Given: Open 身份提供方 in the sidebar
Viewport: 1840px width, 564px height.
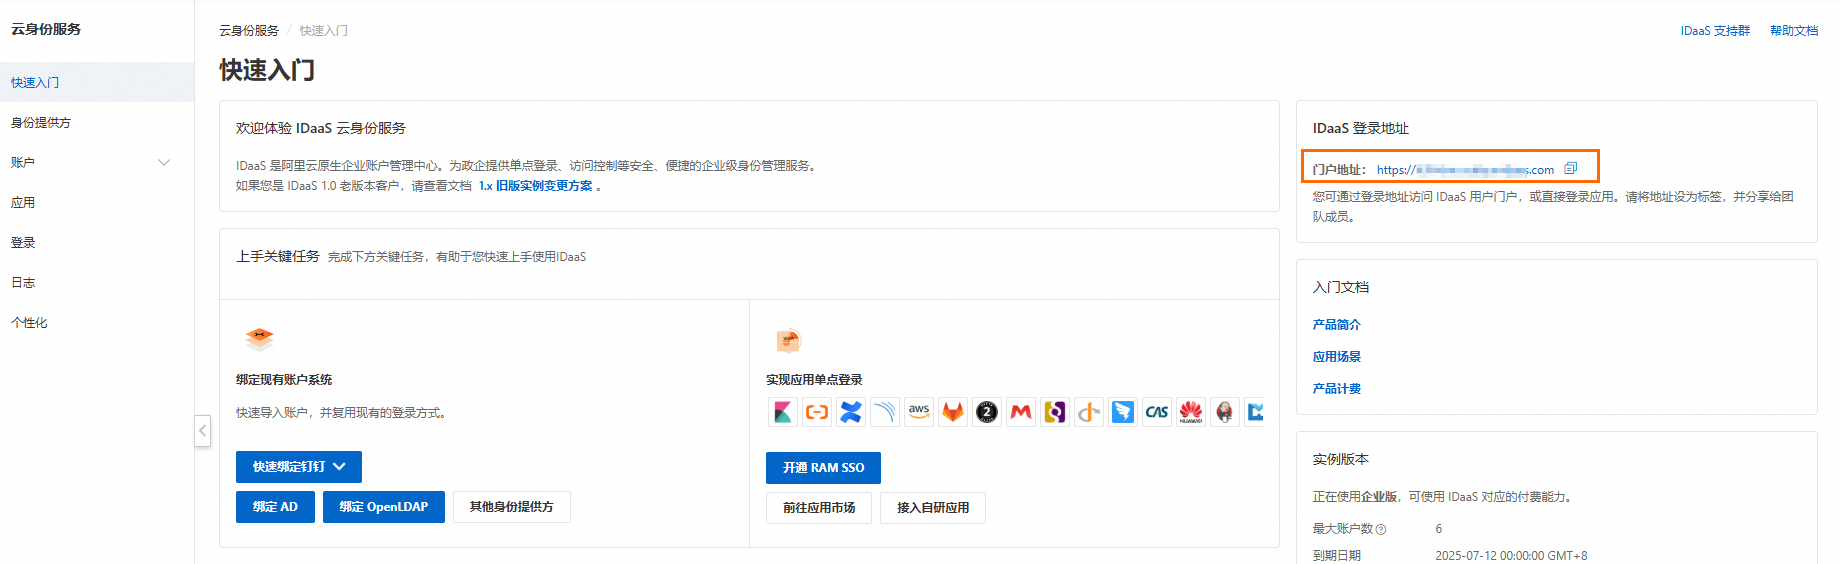Looking at the screenshot, I should pos(97,122).
